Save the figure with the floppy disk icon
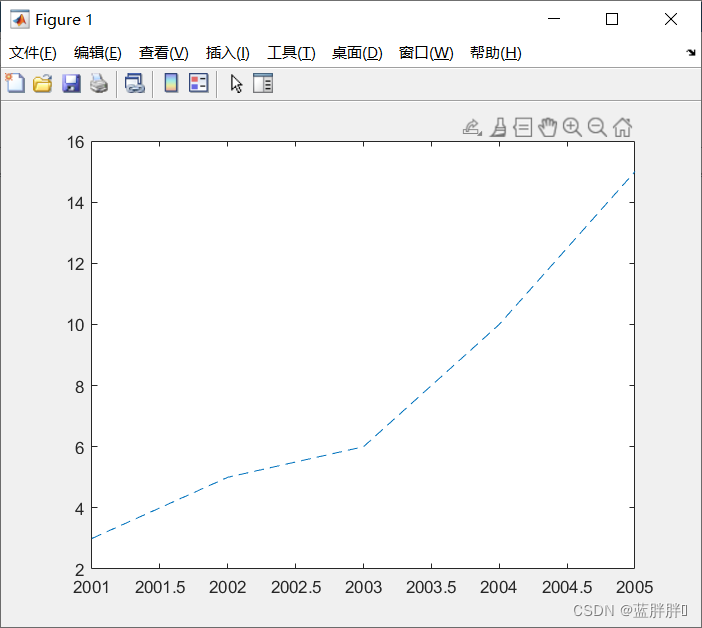 point(71,83)
